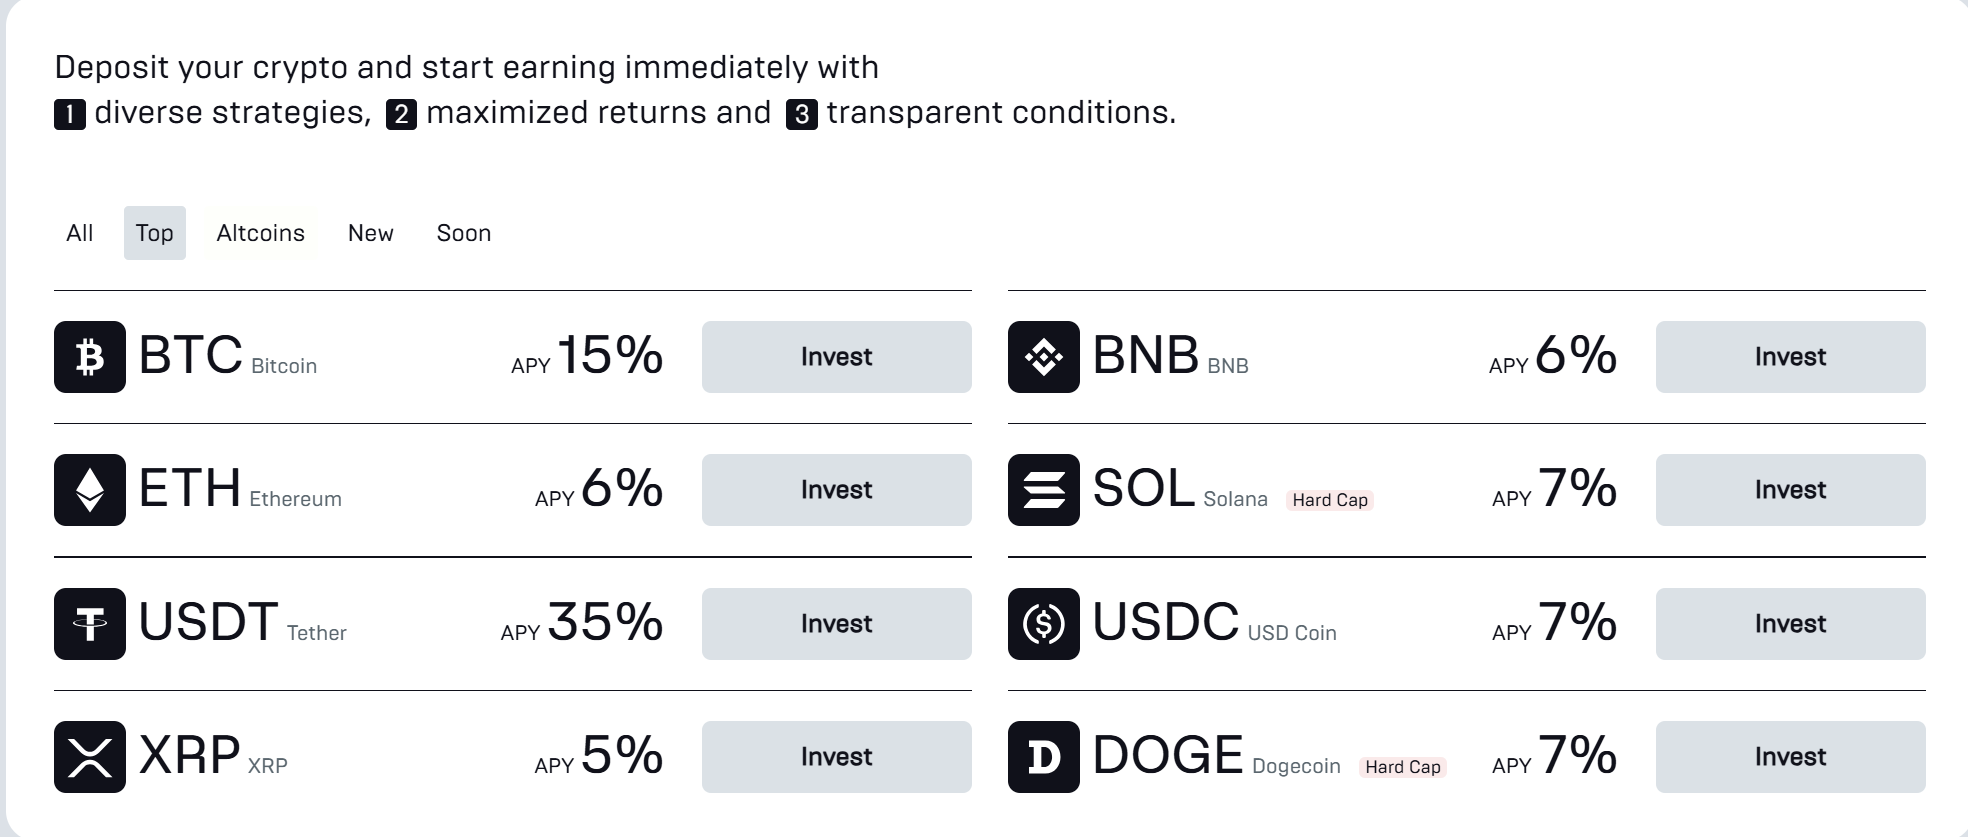Click the Solana SOL icon
This screenshot has height=837, width=1968.
pos(1044,490)
